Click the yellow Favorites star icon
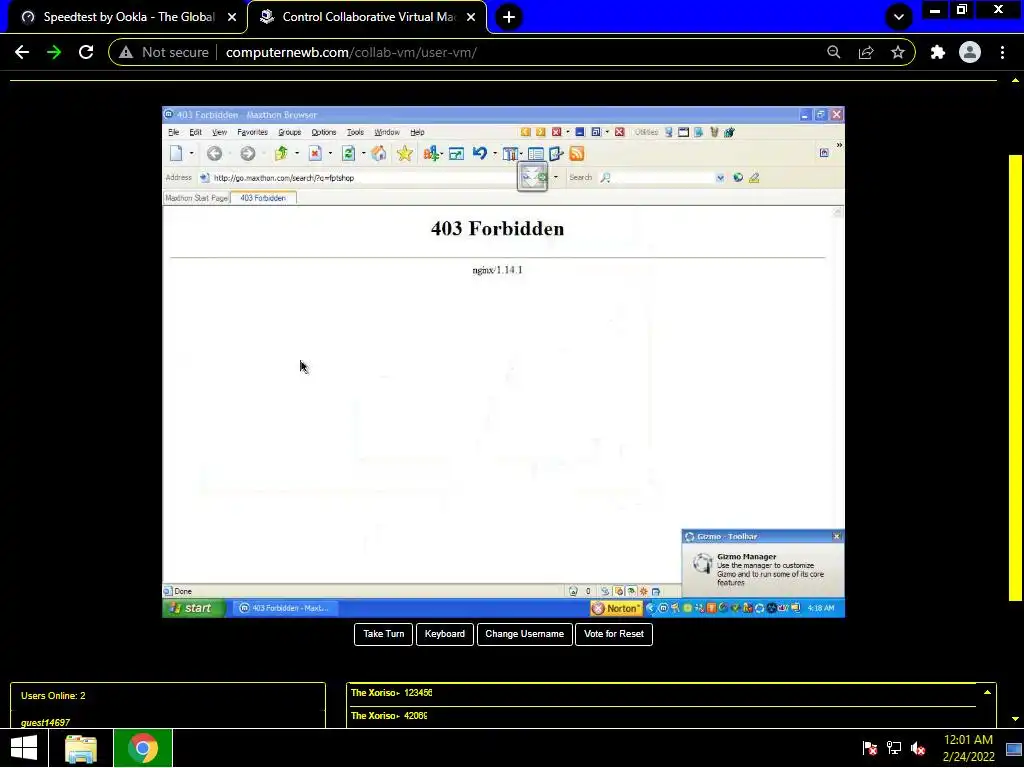1024x768 pixels. 405,153
